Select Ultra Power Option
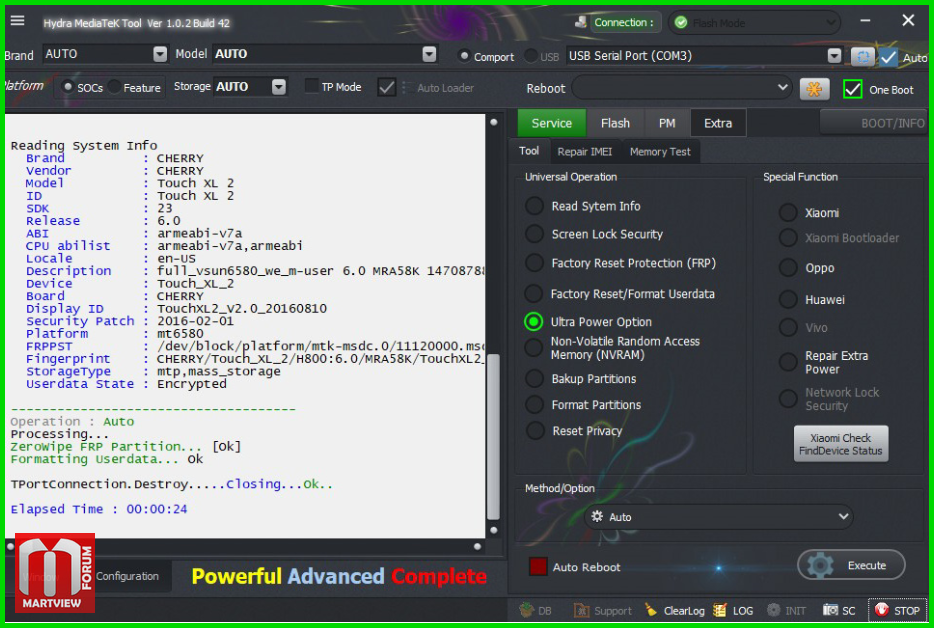This screenshot has height=628, width=934. coord(534,322)
